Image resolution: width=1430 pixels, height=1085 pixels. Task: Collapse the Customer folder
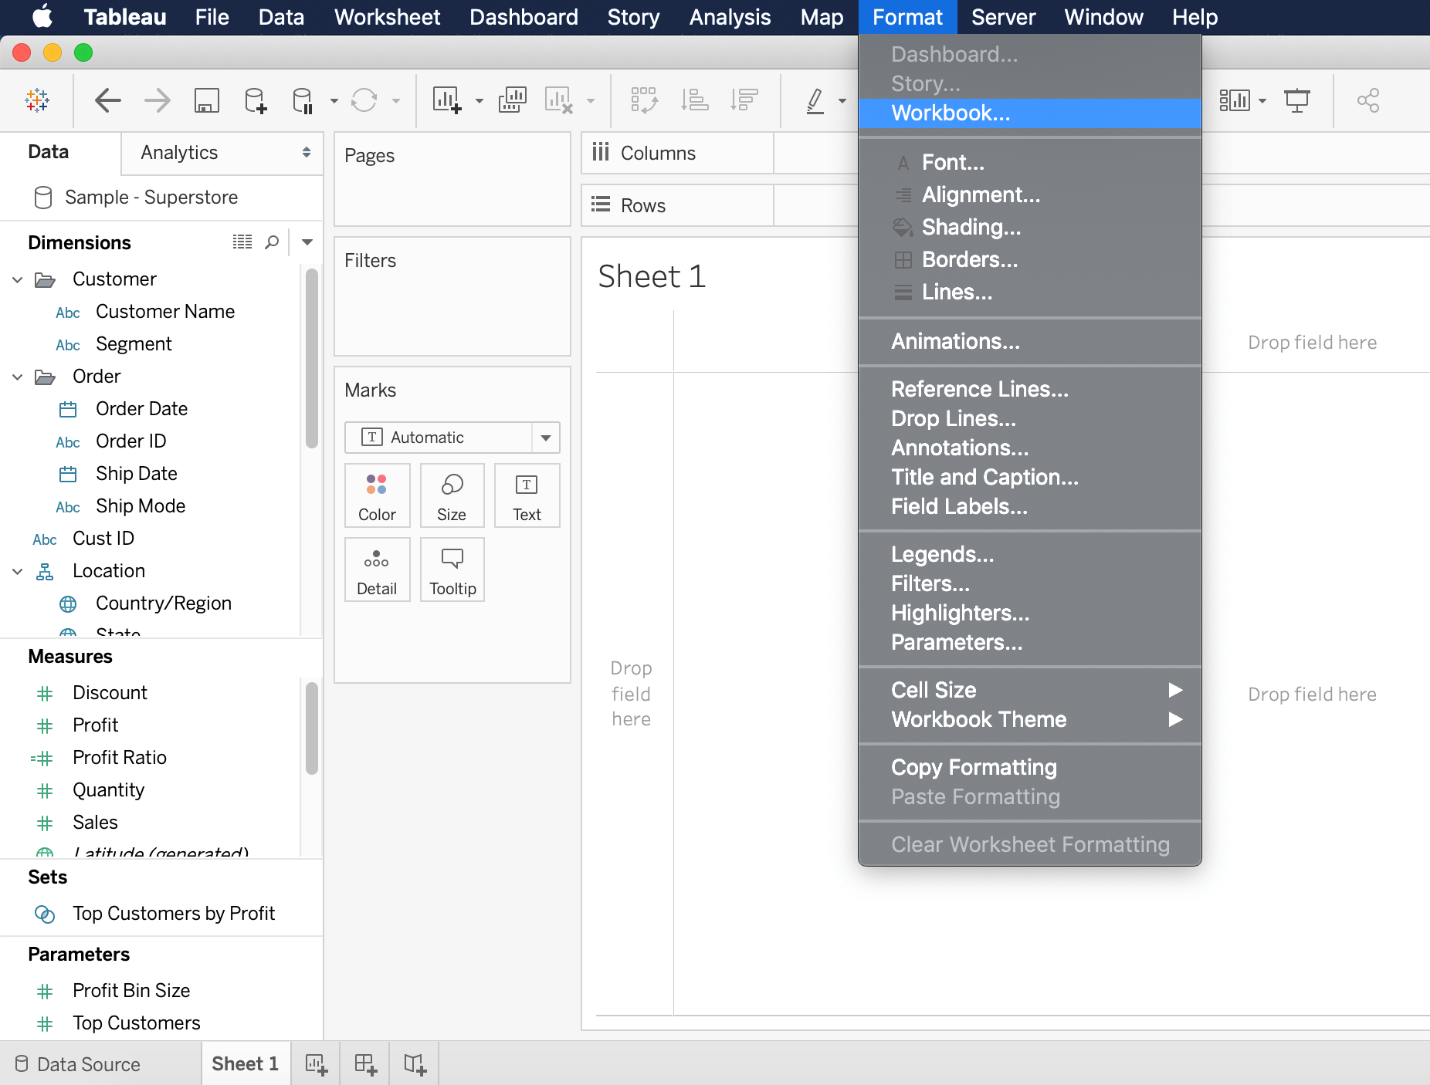(17, 280)
